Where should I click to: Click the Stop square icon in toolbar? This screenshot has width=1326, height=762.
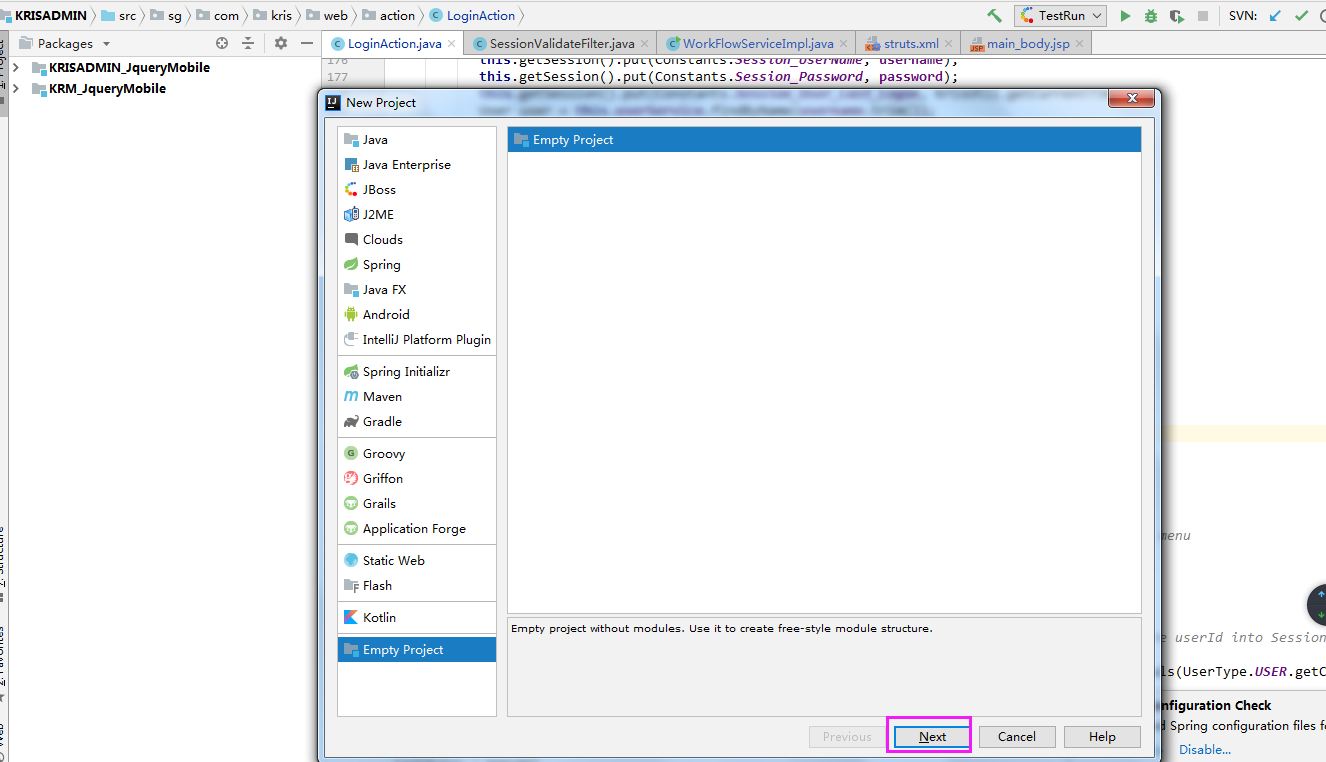coord(1203,16)
